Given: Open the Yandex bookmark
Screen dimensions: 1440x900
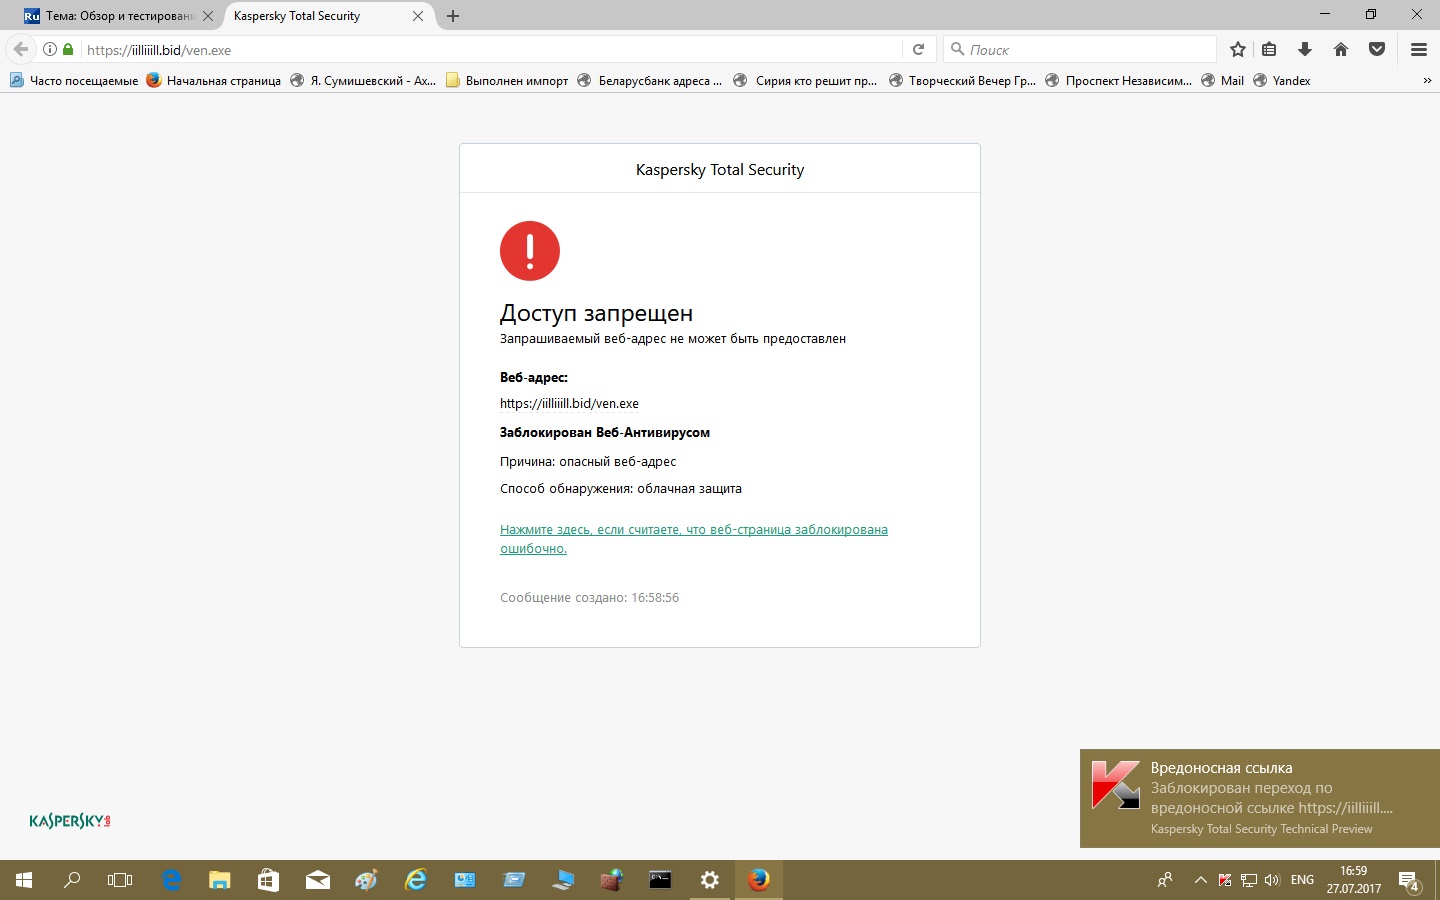Looking at the screenshot, I should point(1282,81).
